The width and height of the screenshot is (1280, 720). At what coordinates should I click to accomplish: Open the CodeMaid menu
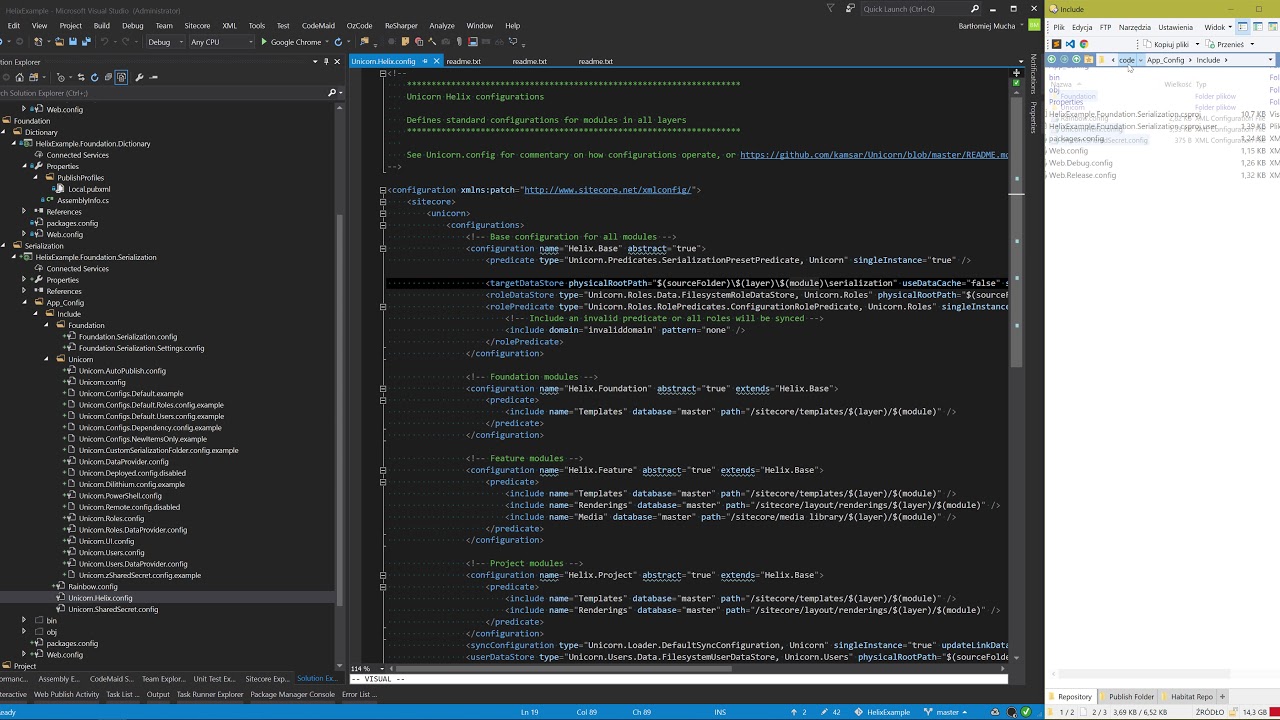click(318, 25)
